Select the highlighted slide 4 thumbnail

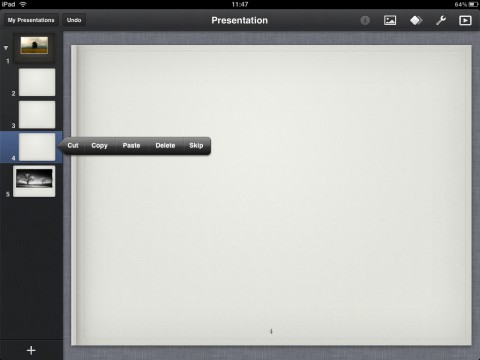(x=37, y=147)
